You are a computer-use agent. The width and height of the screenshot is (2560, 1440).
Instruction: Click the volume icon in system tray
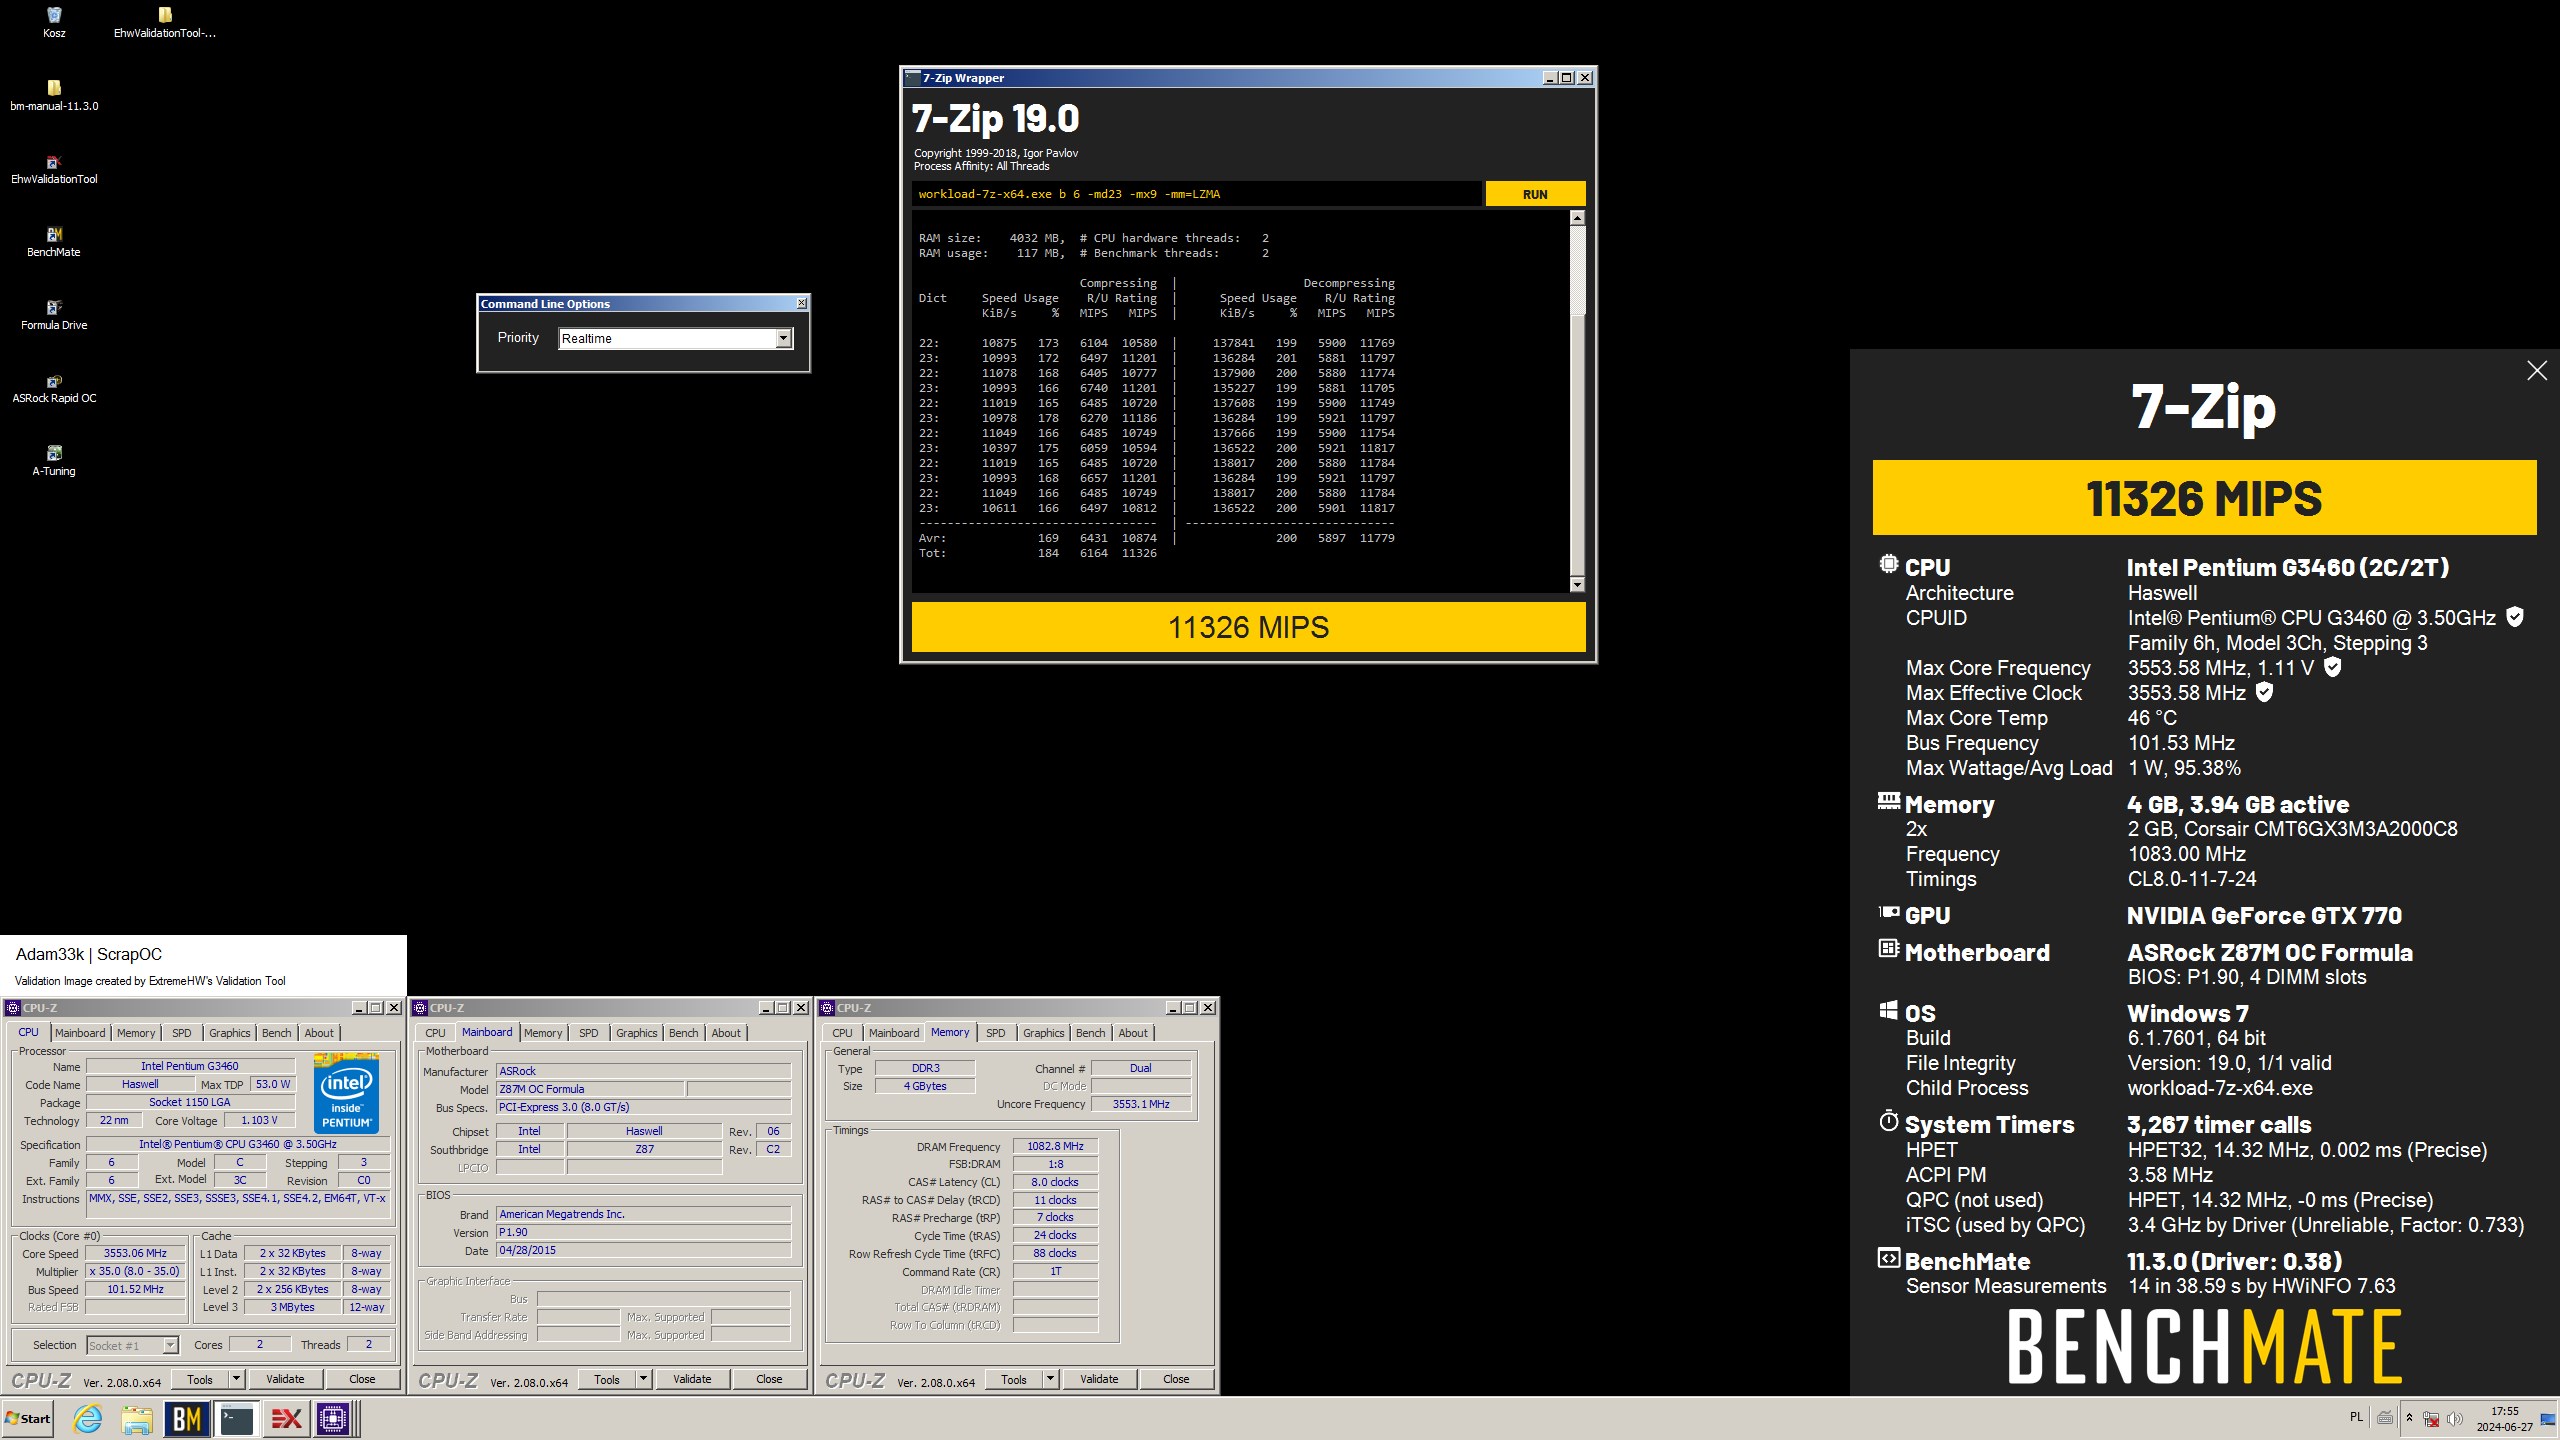(x=2454, y=1418)
